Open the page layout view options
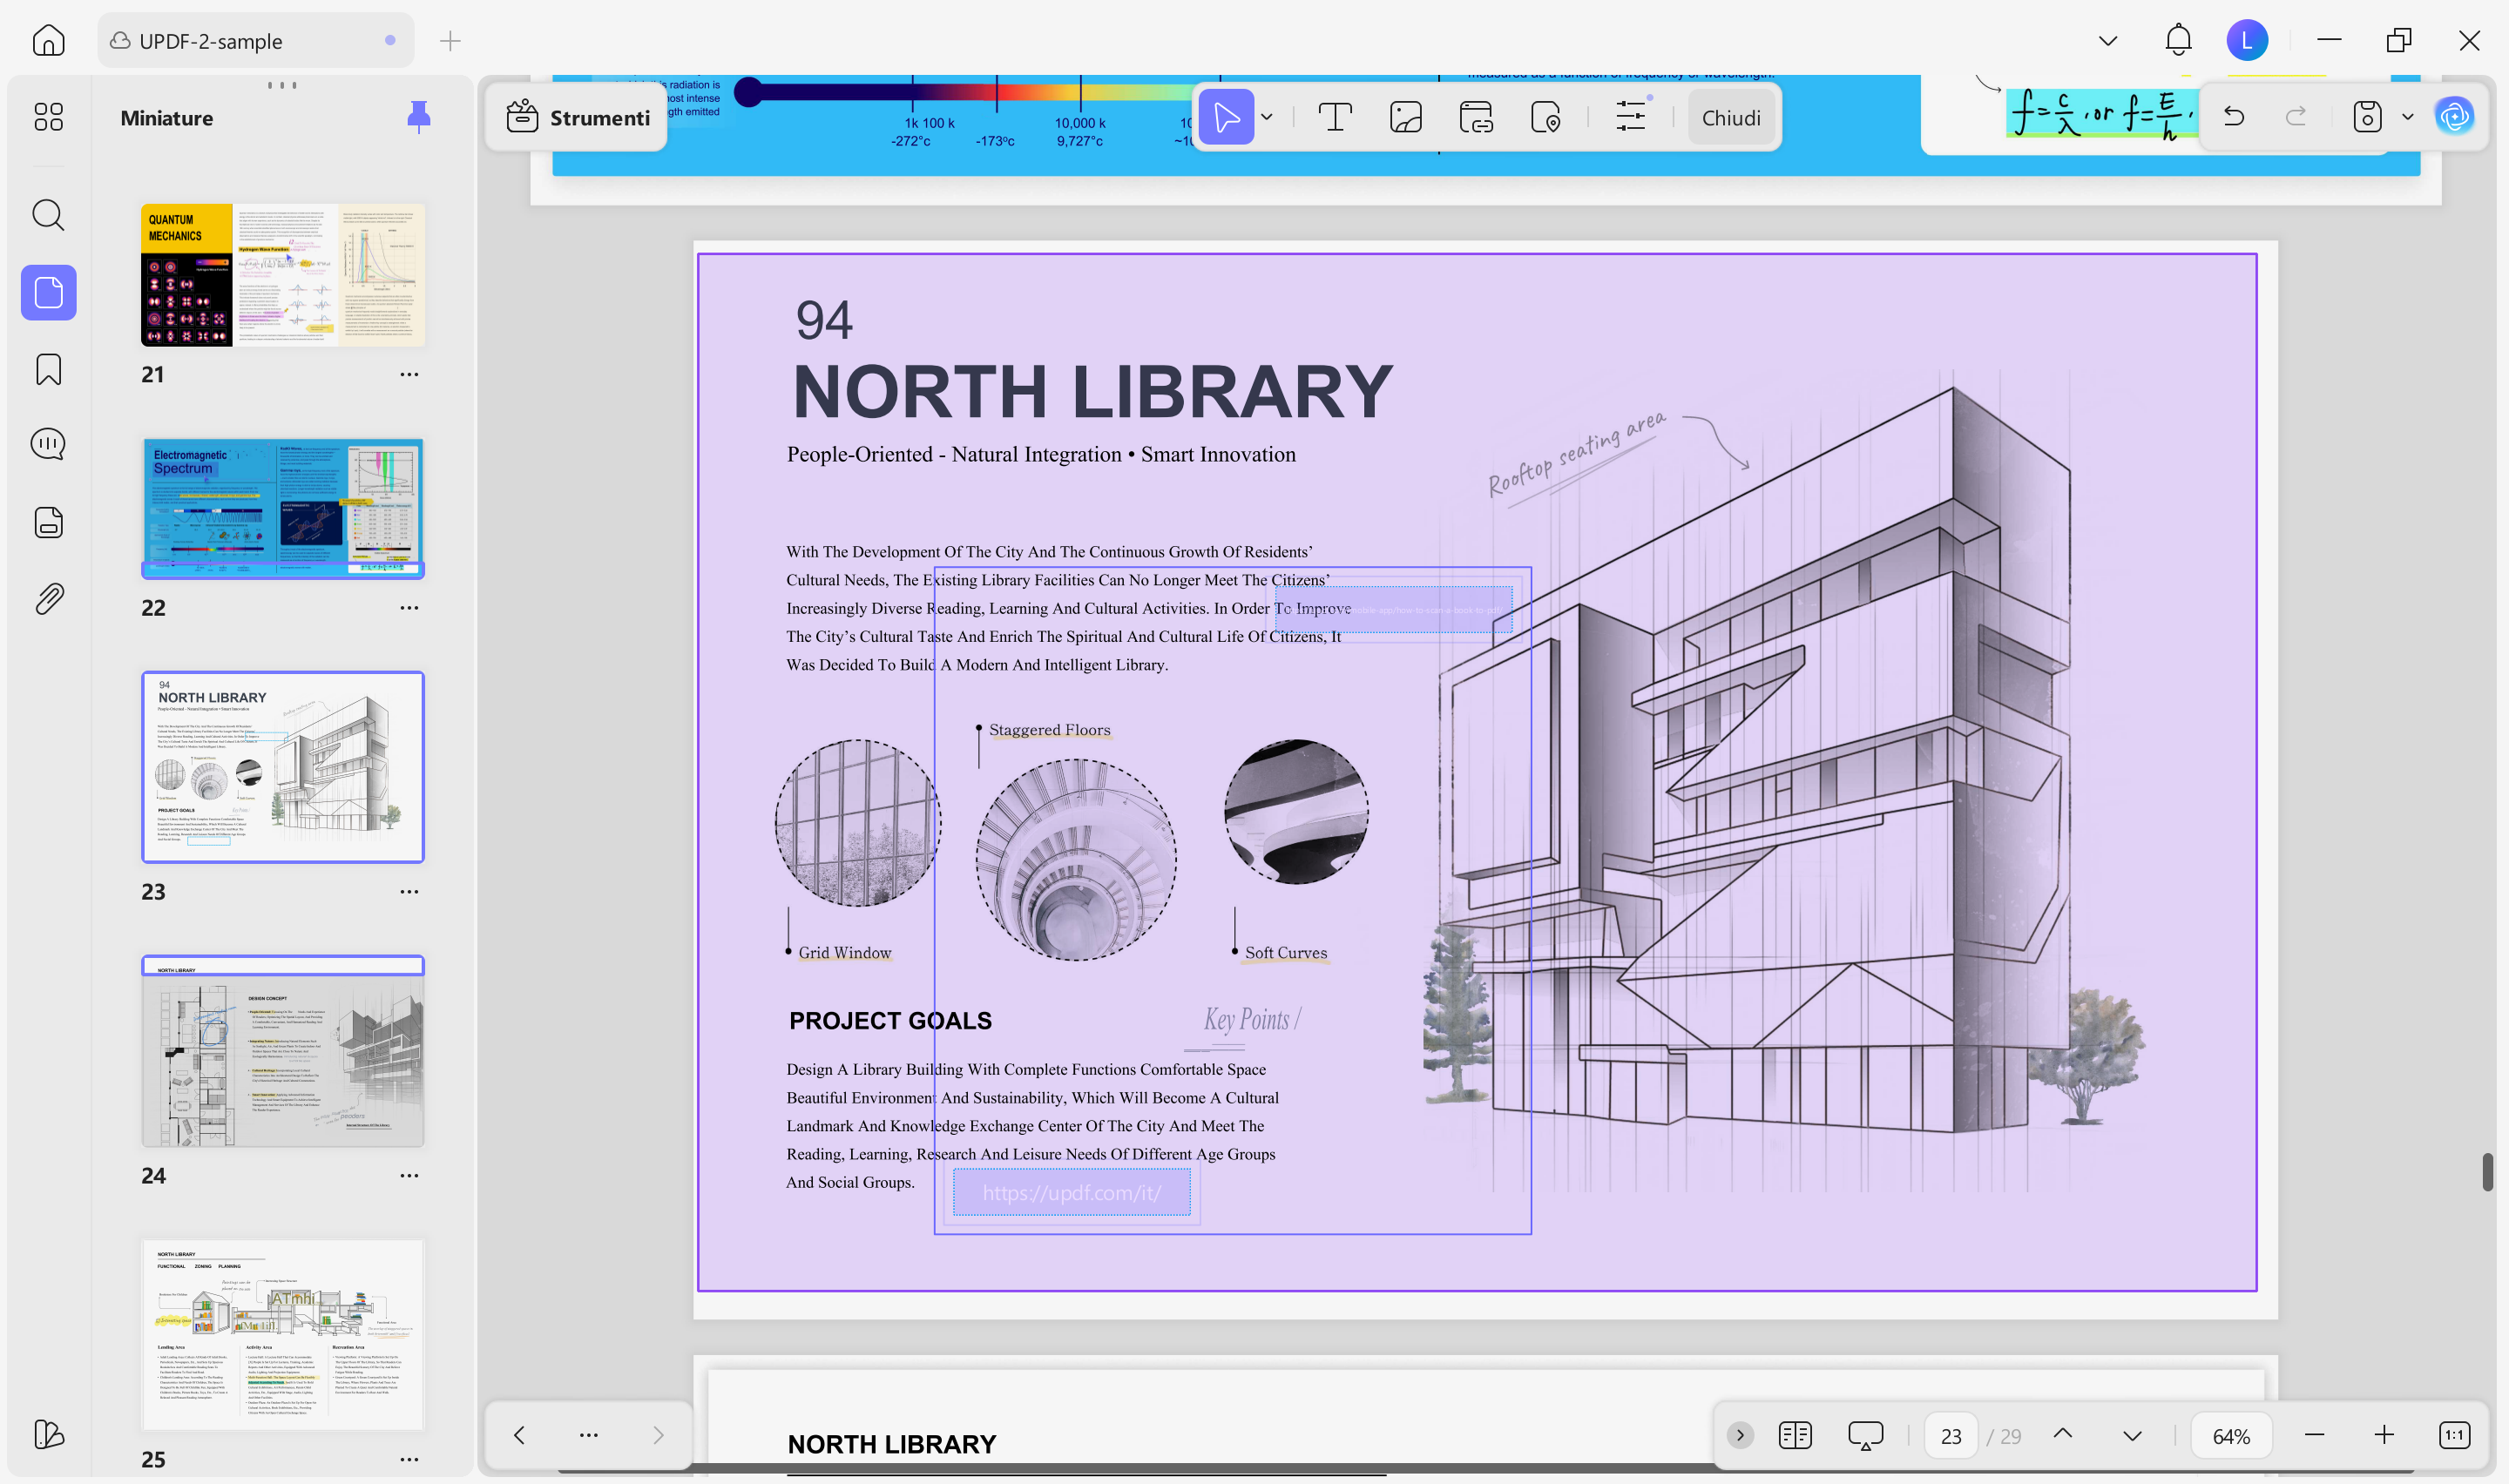The image size is (2509, 1484). coord(1795,1435)
